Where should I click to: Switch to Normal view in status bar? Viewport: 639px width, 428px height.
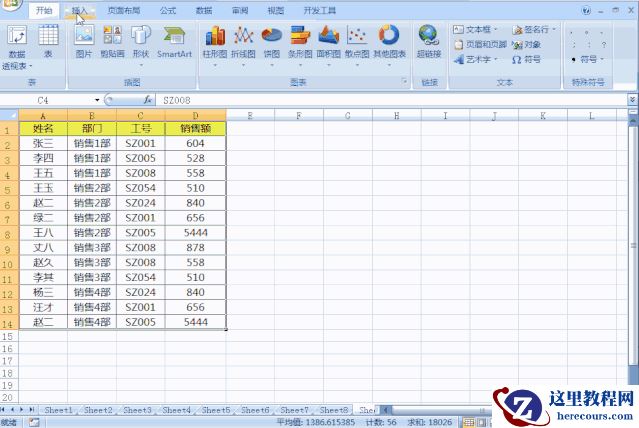coord(469,422)
